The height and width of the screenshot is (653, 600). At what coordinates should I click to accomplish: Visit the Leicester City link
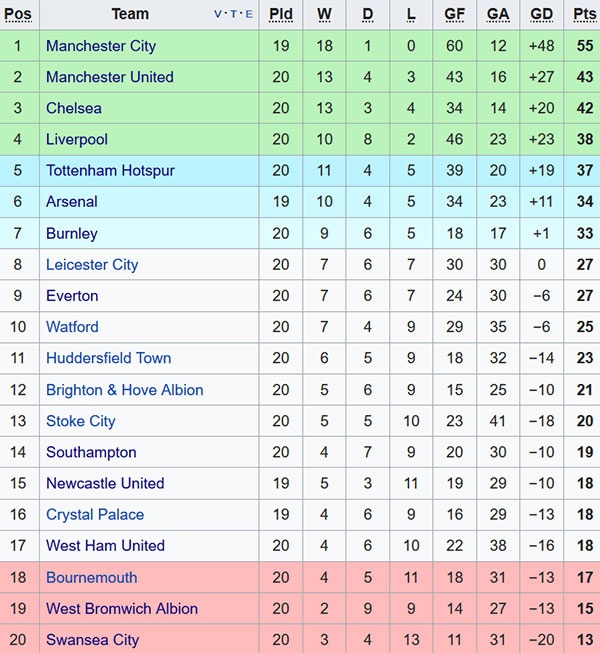coord(92,265)
